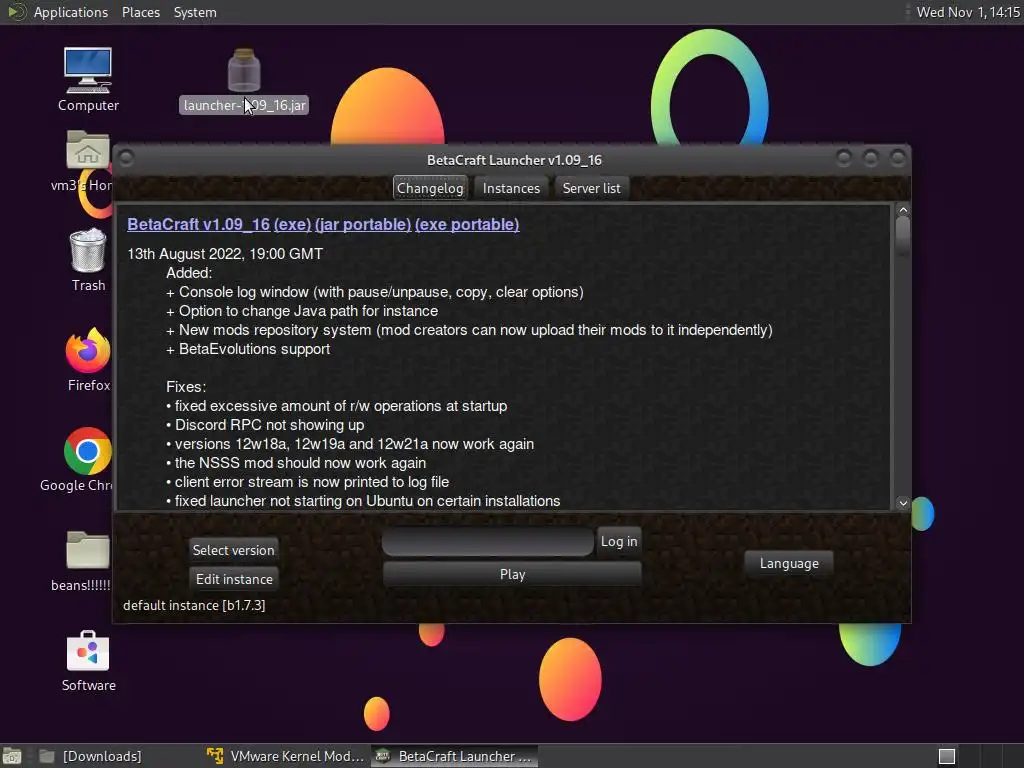The image size is (1024, 768).
Task: Minimize the BetaCraft Launcher window
Action: 844,158
